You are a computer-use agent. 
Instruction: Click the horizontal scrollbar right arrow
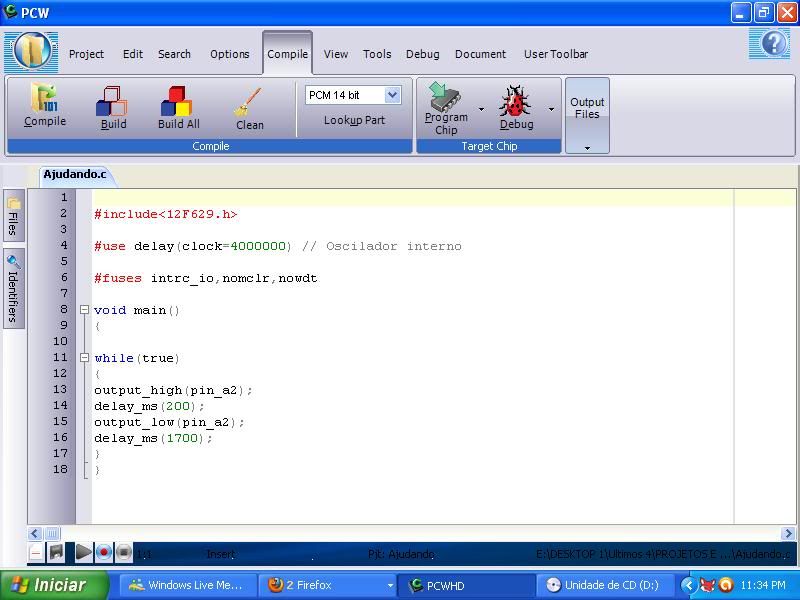click(x=788, y=534)
